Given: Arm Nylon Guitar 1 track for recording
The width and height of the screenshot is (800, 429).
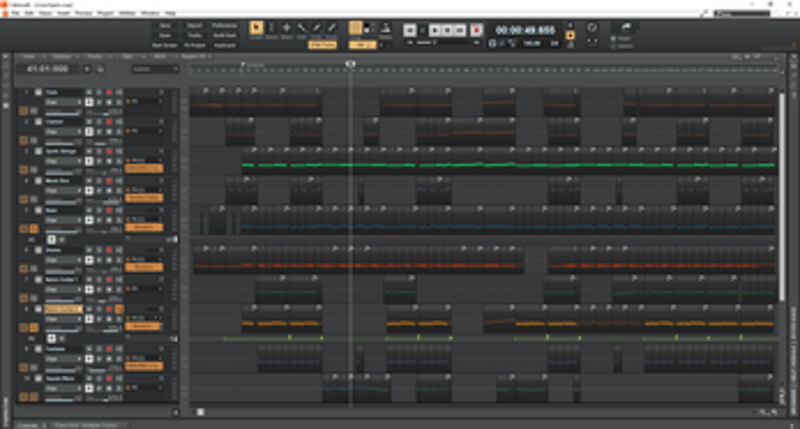Looking at the screenshot, I should [x=109, y=280].
